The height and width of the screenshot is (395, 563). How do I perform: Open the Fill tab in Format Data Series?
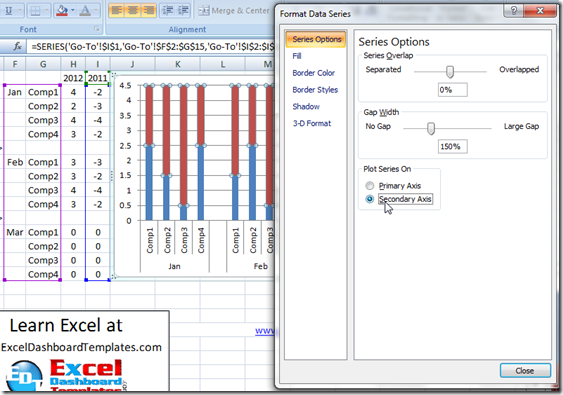click(297, 56)
